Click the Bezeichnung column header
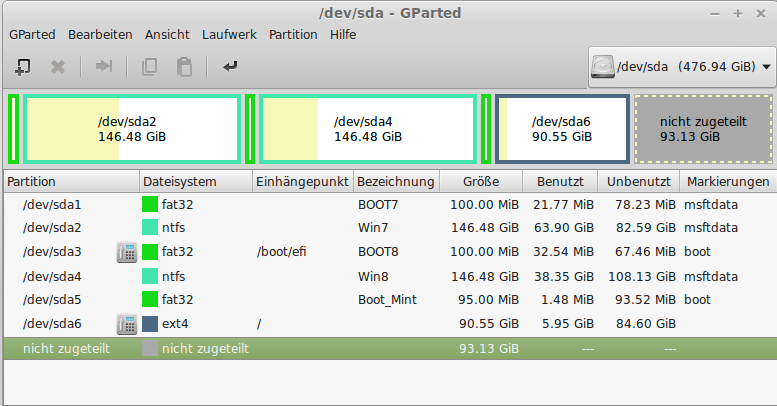This screenshot has width=777, height=406. tap(396, 181)
